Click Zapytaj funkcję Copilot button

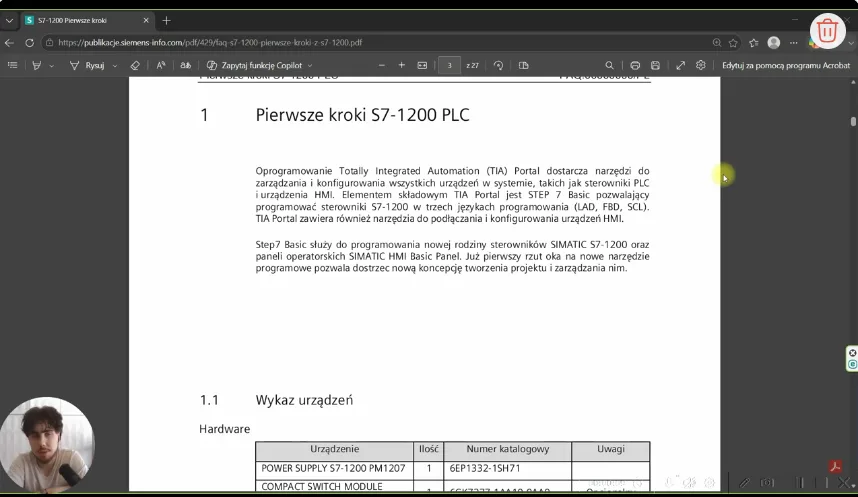click(x=254, y=65)
